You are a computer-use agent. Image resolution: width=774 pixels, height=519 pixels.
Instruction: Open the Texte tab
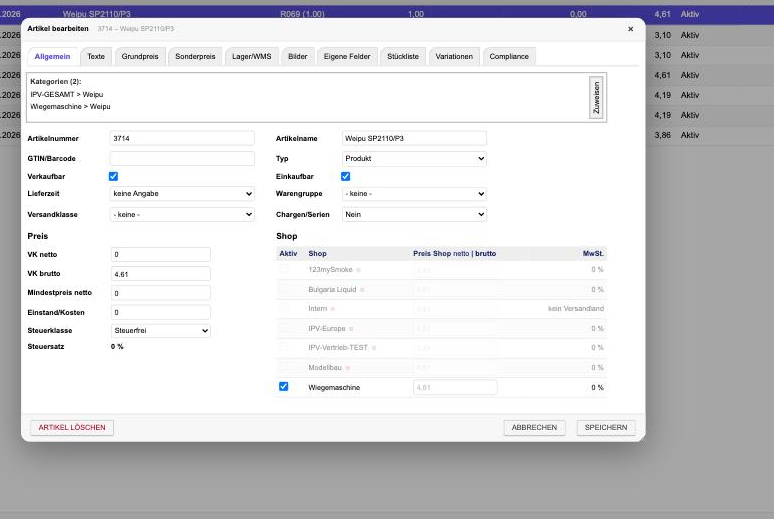(x=96, y=56)
